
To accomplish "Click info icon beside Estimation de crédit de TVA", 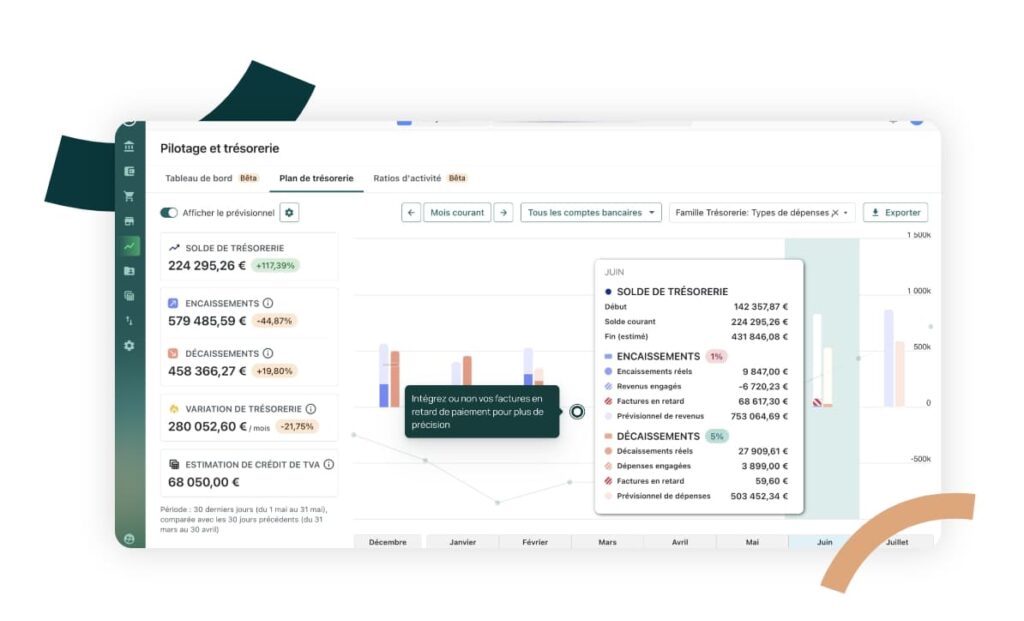I will 329,464.
